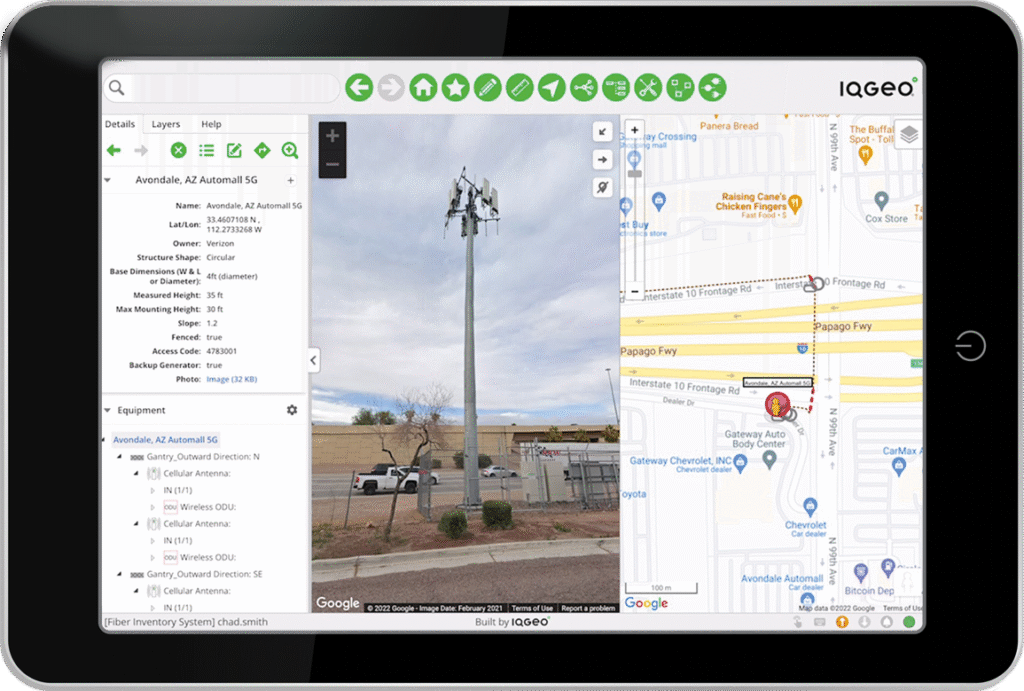Switch to the Layers tab
Screen dimensions: 1024x691
click(x=166, y=124)
